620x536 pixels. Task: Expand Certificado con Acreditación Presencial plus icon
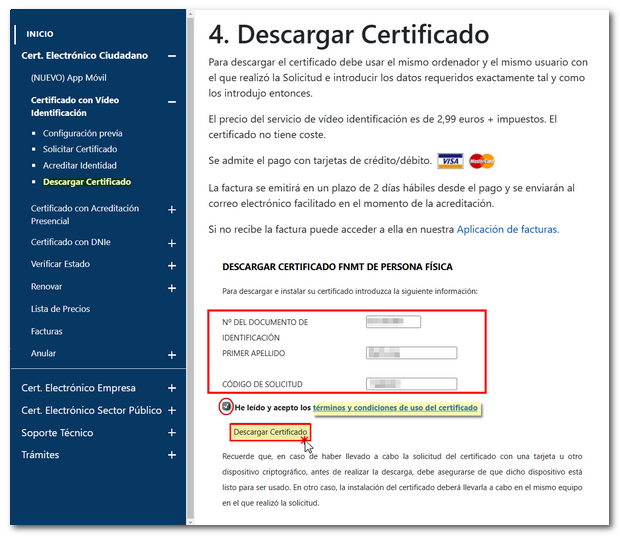click(172, 210)
